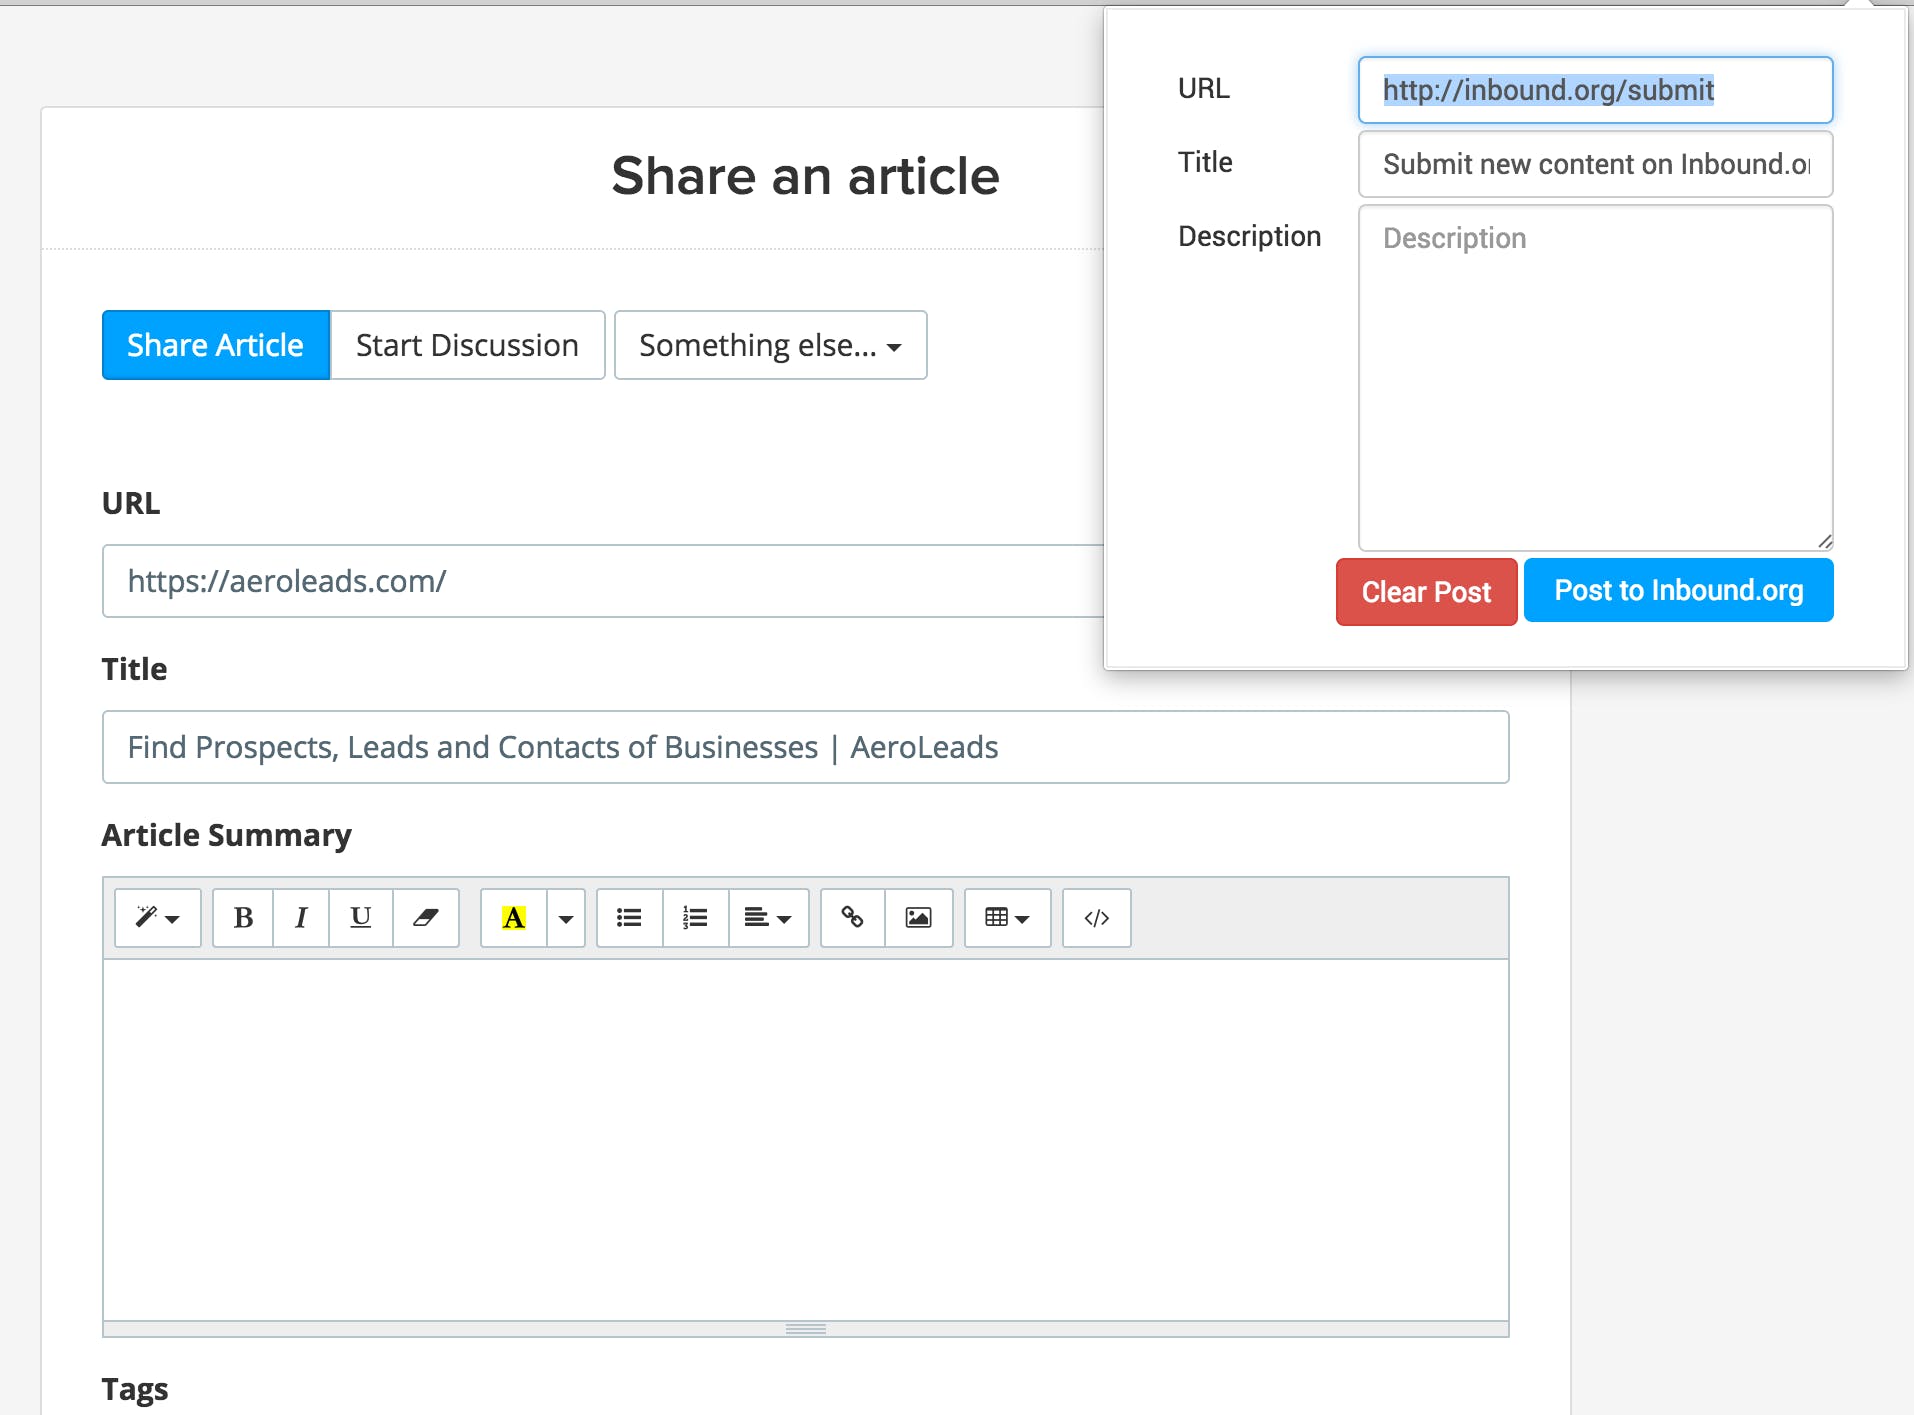Open the magic wand style dropdown
Image resolution: width=1914 pixels, height=1415 pixels.
point(158,917)
